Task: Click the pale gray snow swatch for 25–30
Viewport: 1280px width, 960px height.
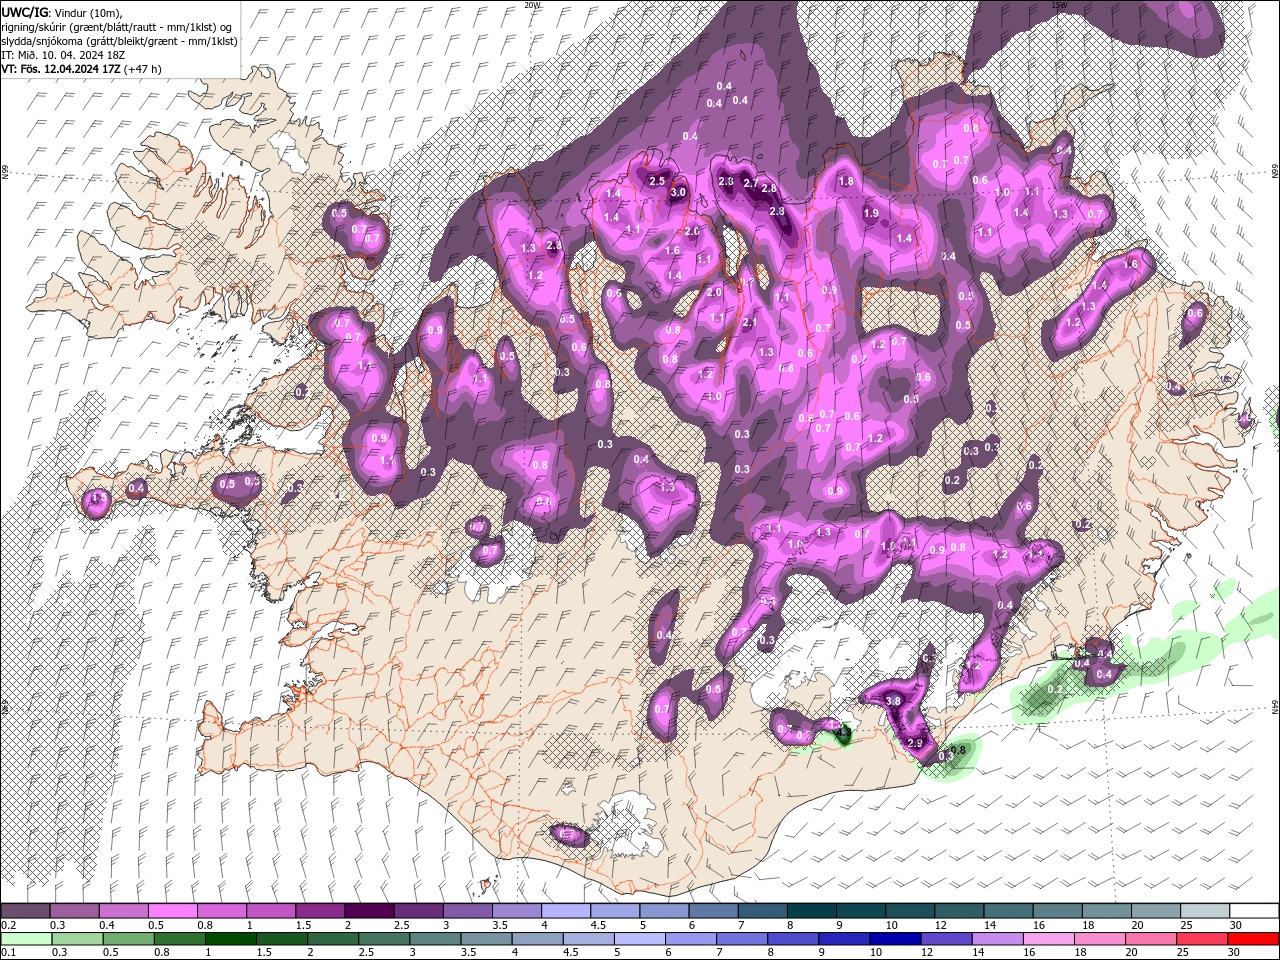Action: coord(1203,911)
